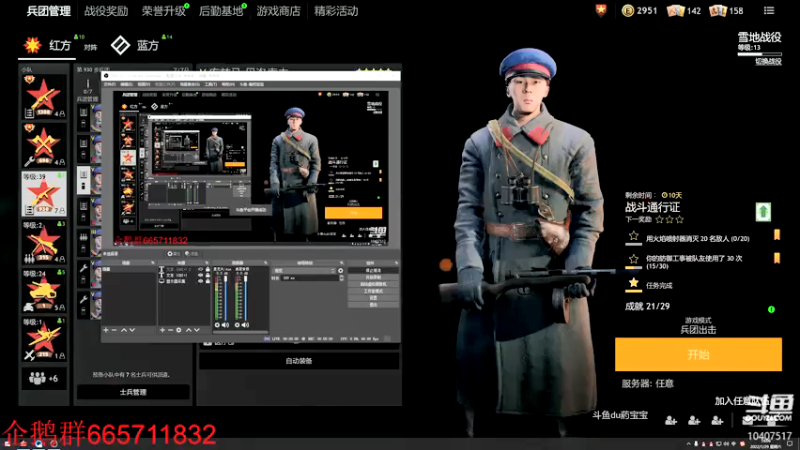
Task: Open the hamburger main menu icon
Action: [769, 10]
